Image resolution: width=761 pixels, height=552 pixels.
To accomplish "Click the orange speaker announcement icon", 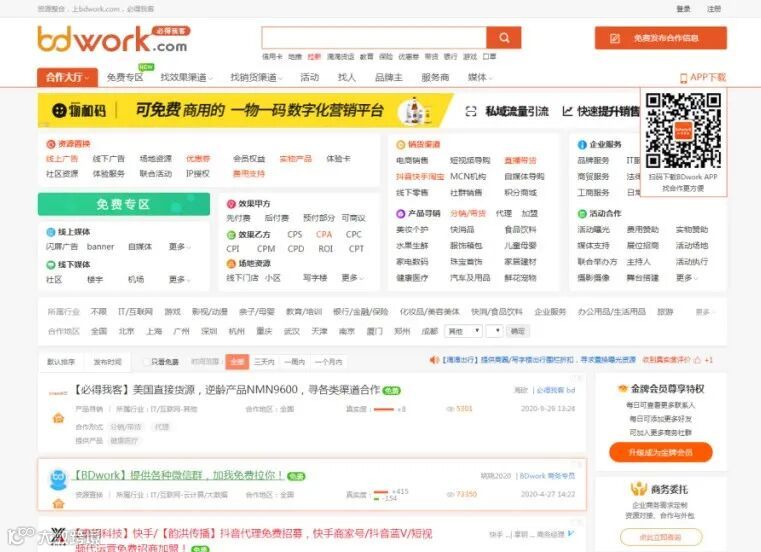I will 433,360.
